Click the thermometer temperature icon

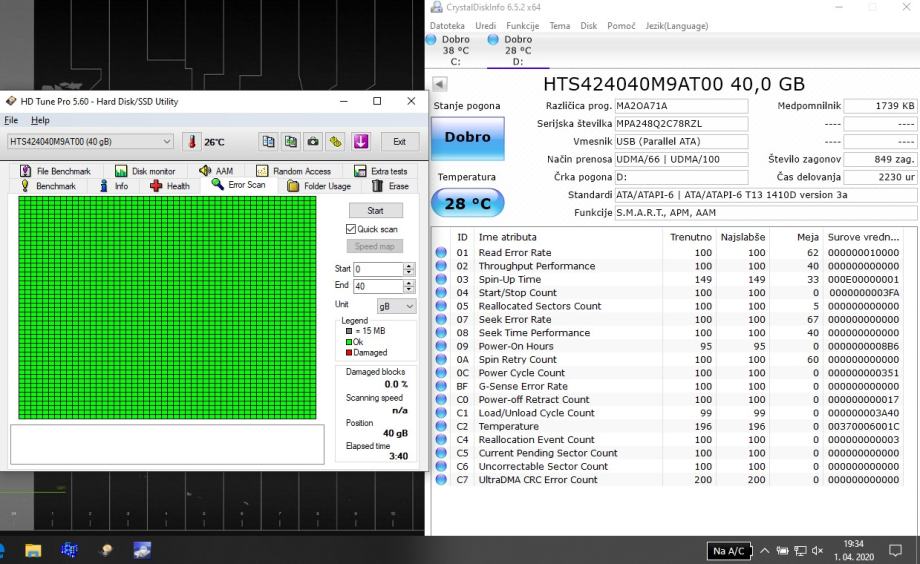[x=192, y=142]
